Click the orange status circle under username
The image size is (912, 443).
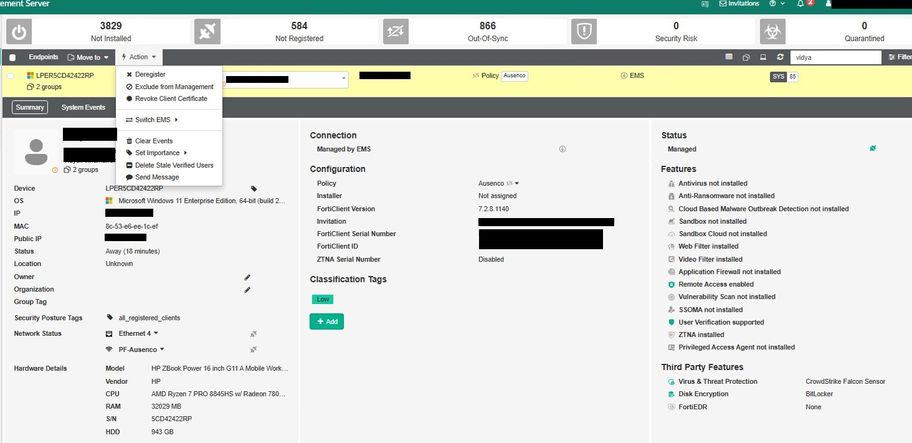click(x=55, y=170)
